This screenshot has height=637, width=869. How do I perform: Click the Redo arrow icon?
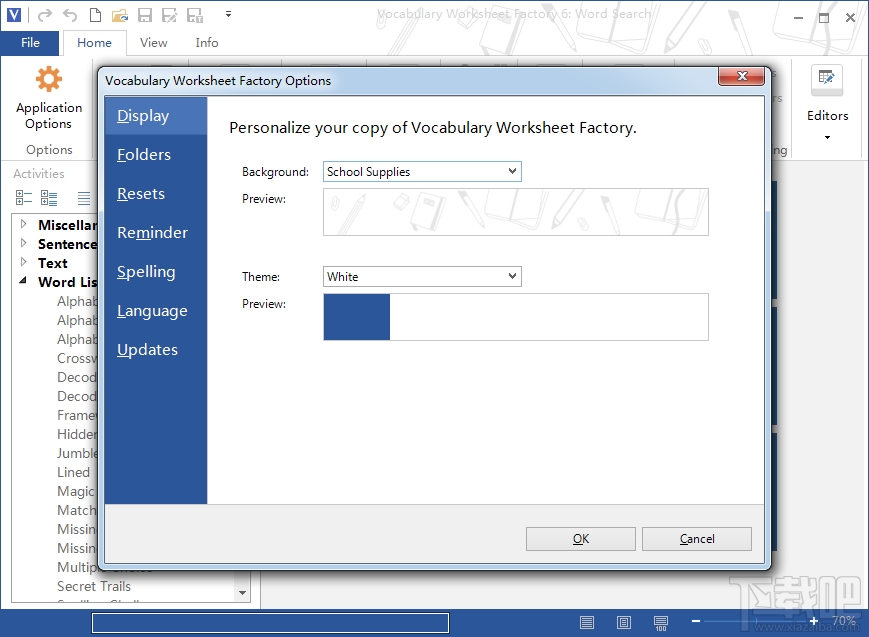pos(43,14)
